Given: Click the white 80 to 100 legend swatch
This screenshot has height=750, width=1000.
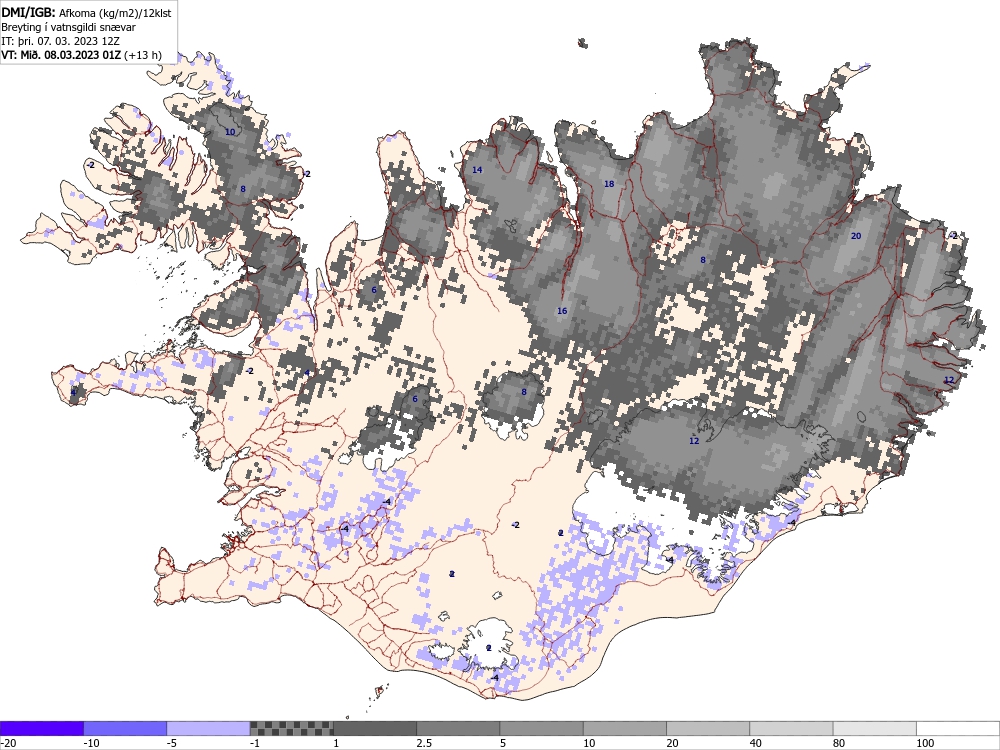Looking at the screenshot, I should point(875,728).
